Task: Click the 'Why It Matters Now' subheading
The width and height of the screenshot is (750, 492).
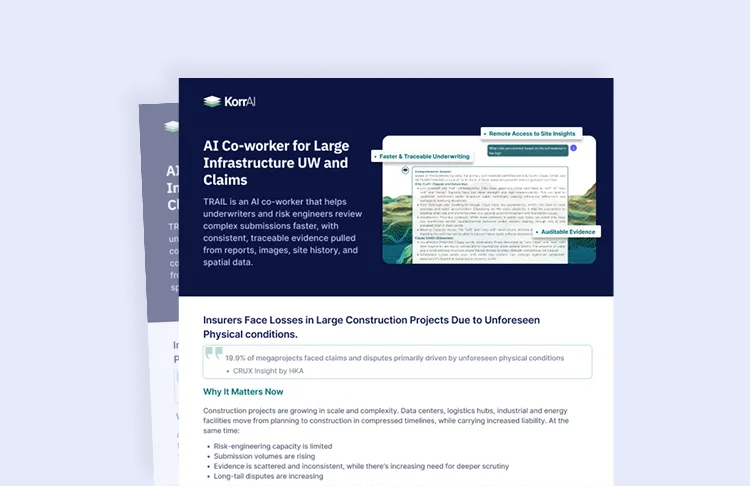Action: pos(243,392)
